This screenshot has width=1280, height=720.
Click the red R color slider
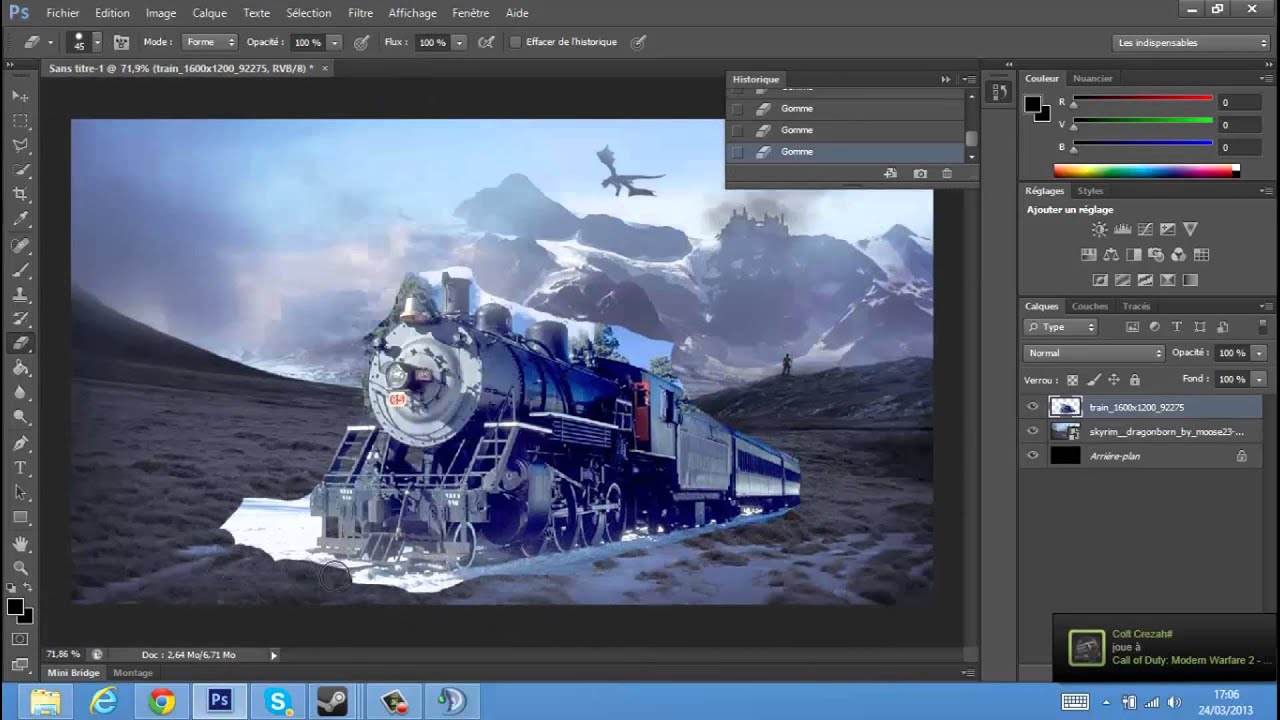tap(1143, 99)
